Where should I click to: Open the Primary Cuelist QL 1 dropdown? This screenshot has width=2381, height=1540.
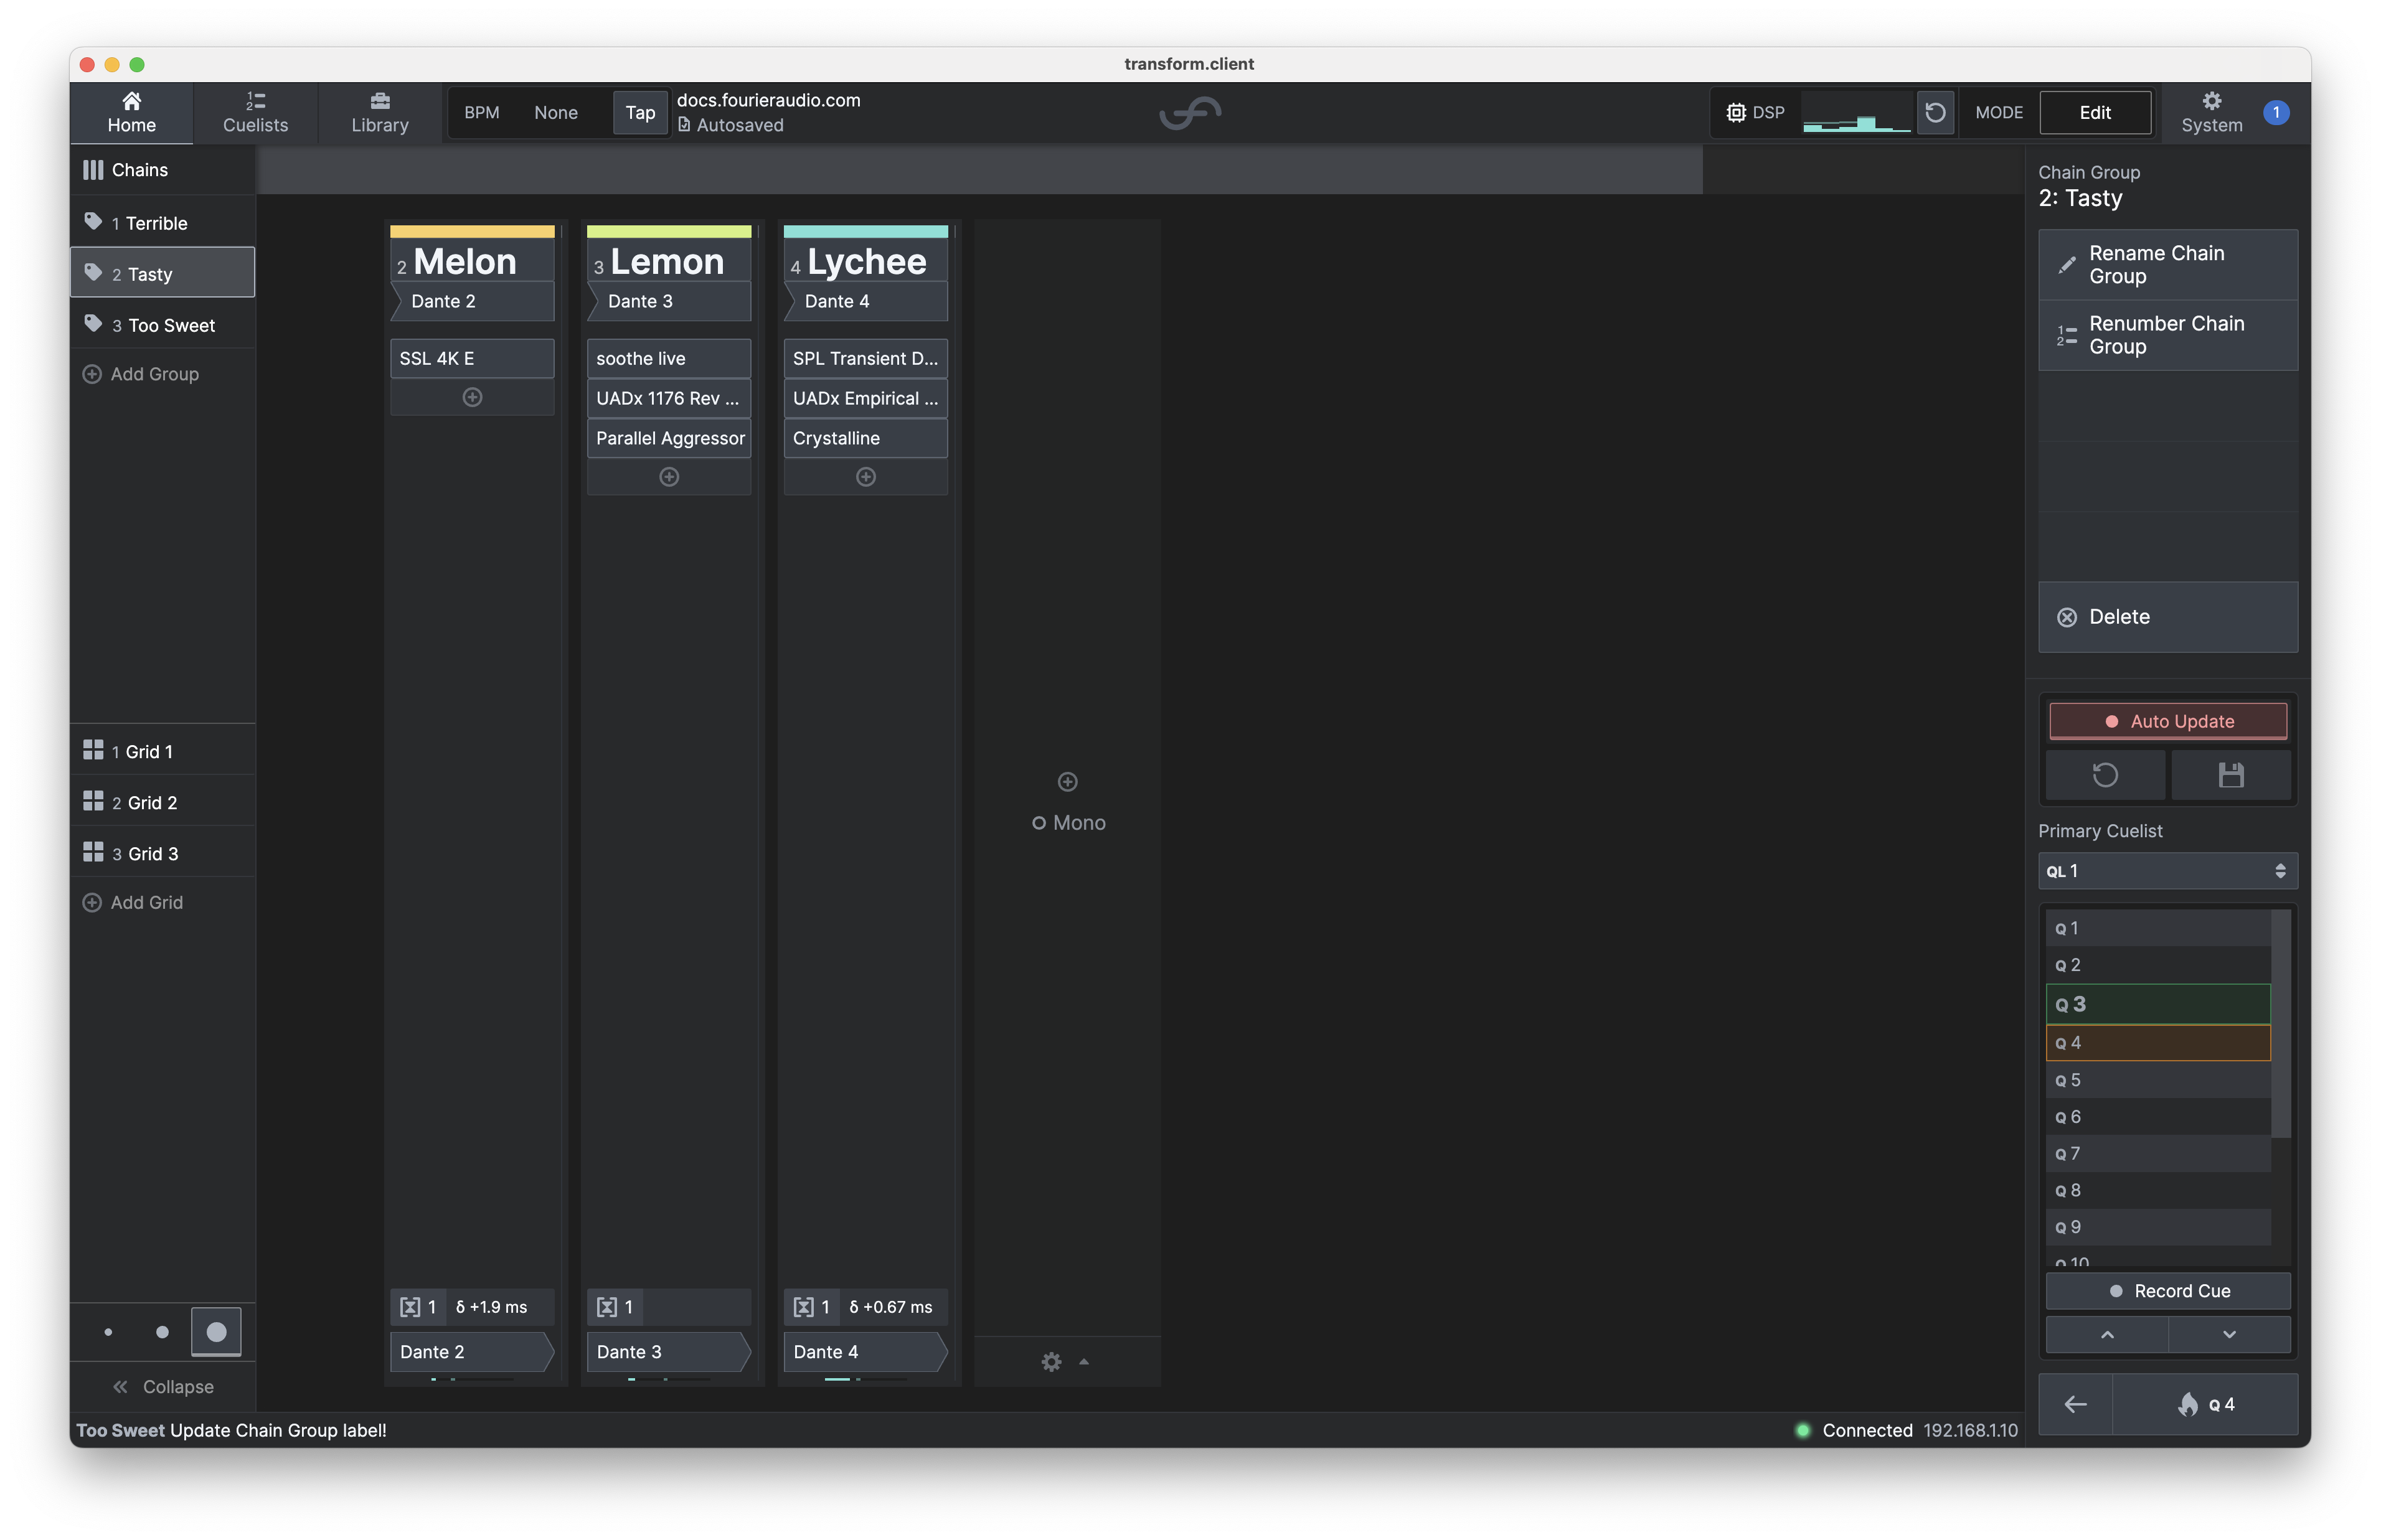point(2167,870)
